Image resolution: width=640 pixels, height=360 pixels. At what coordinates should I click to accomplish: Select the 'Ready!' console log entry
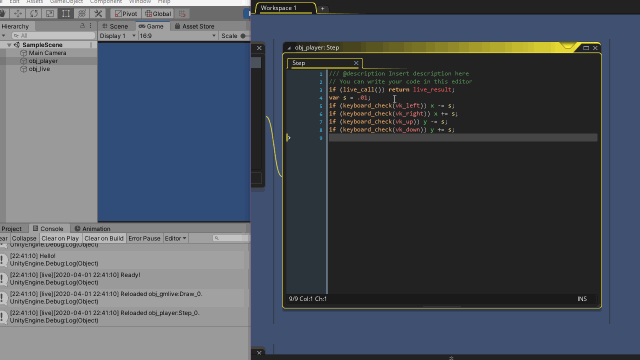(122, 279)
